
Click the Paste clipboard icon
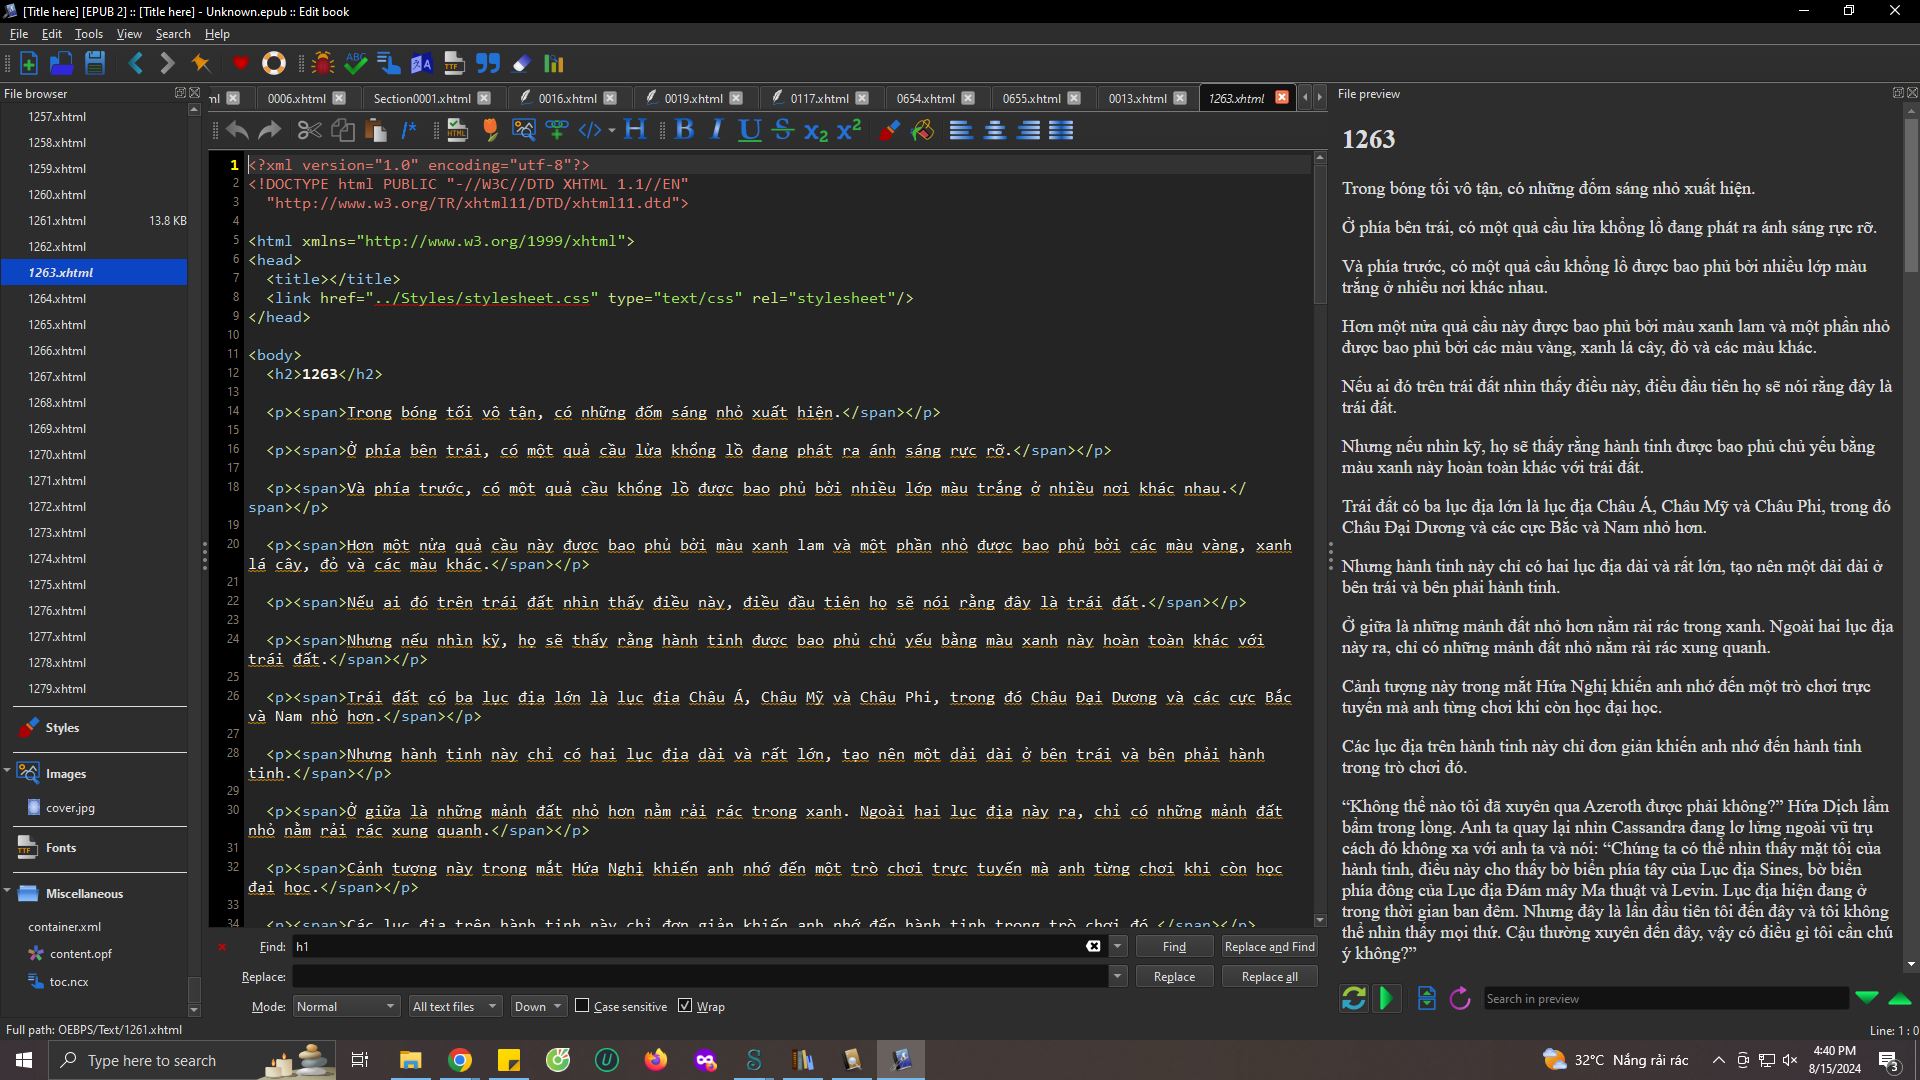pyautogui.click(x=376, y=130)
